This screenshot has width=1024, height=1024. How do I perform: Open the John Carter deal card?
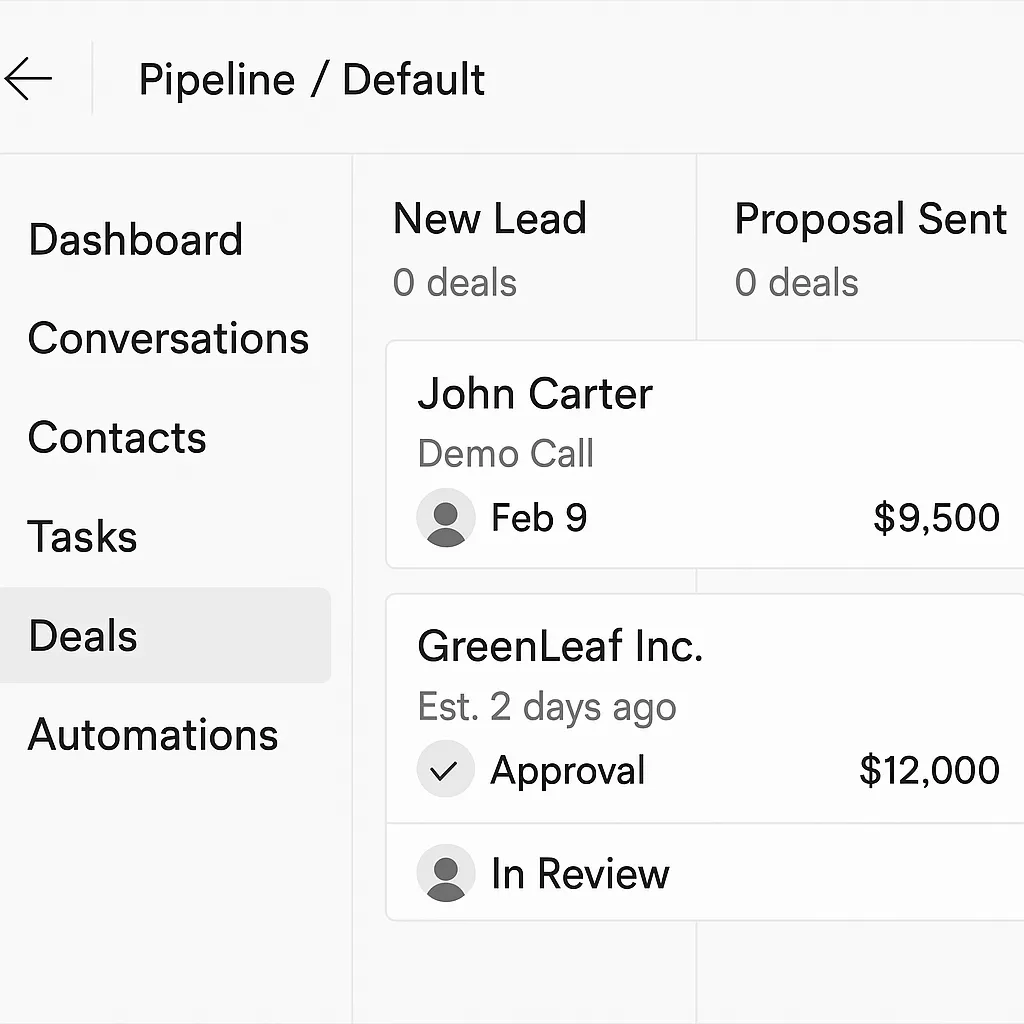click(705, 455)
